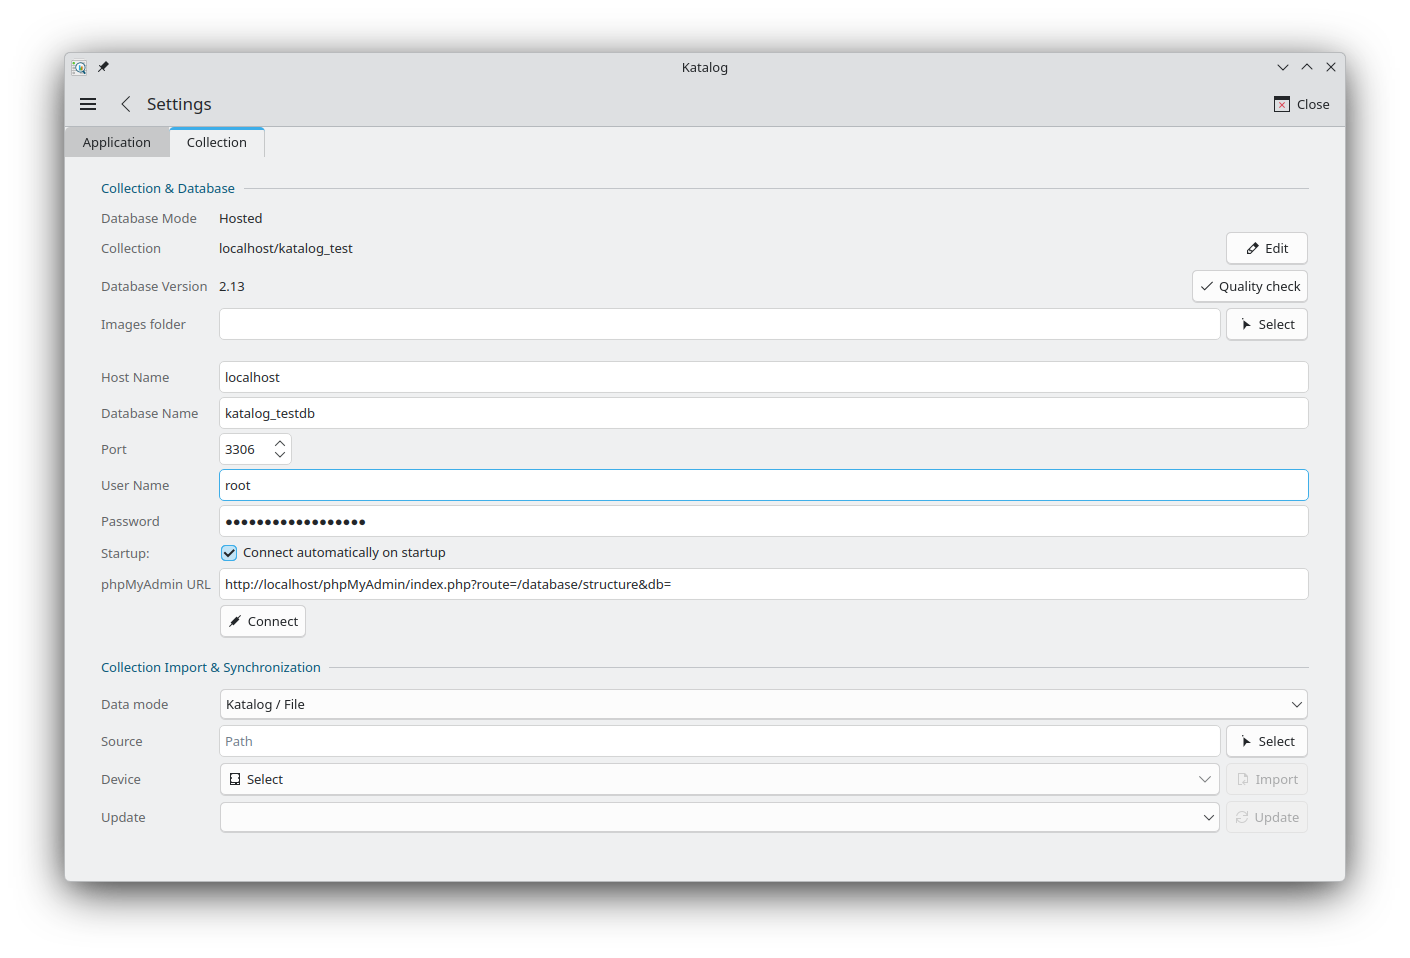
Task: Maximize the Katalog window
Action: tap(1307, 67)
